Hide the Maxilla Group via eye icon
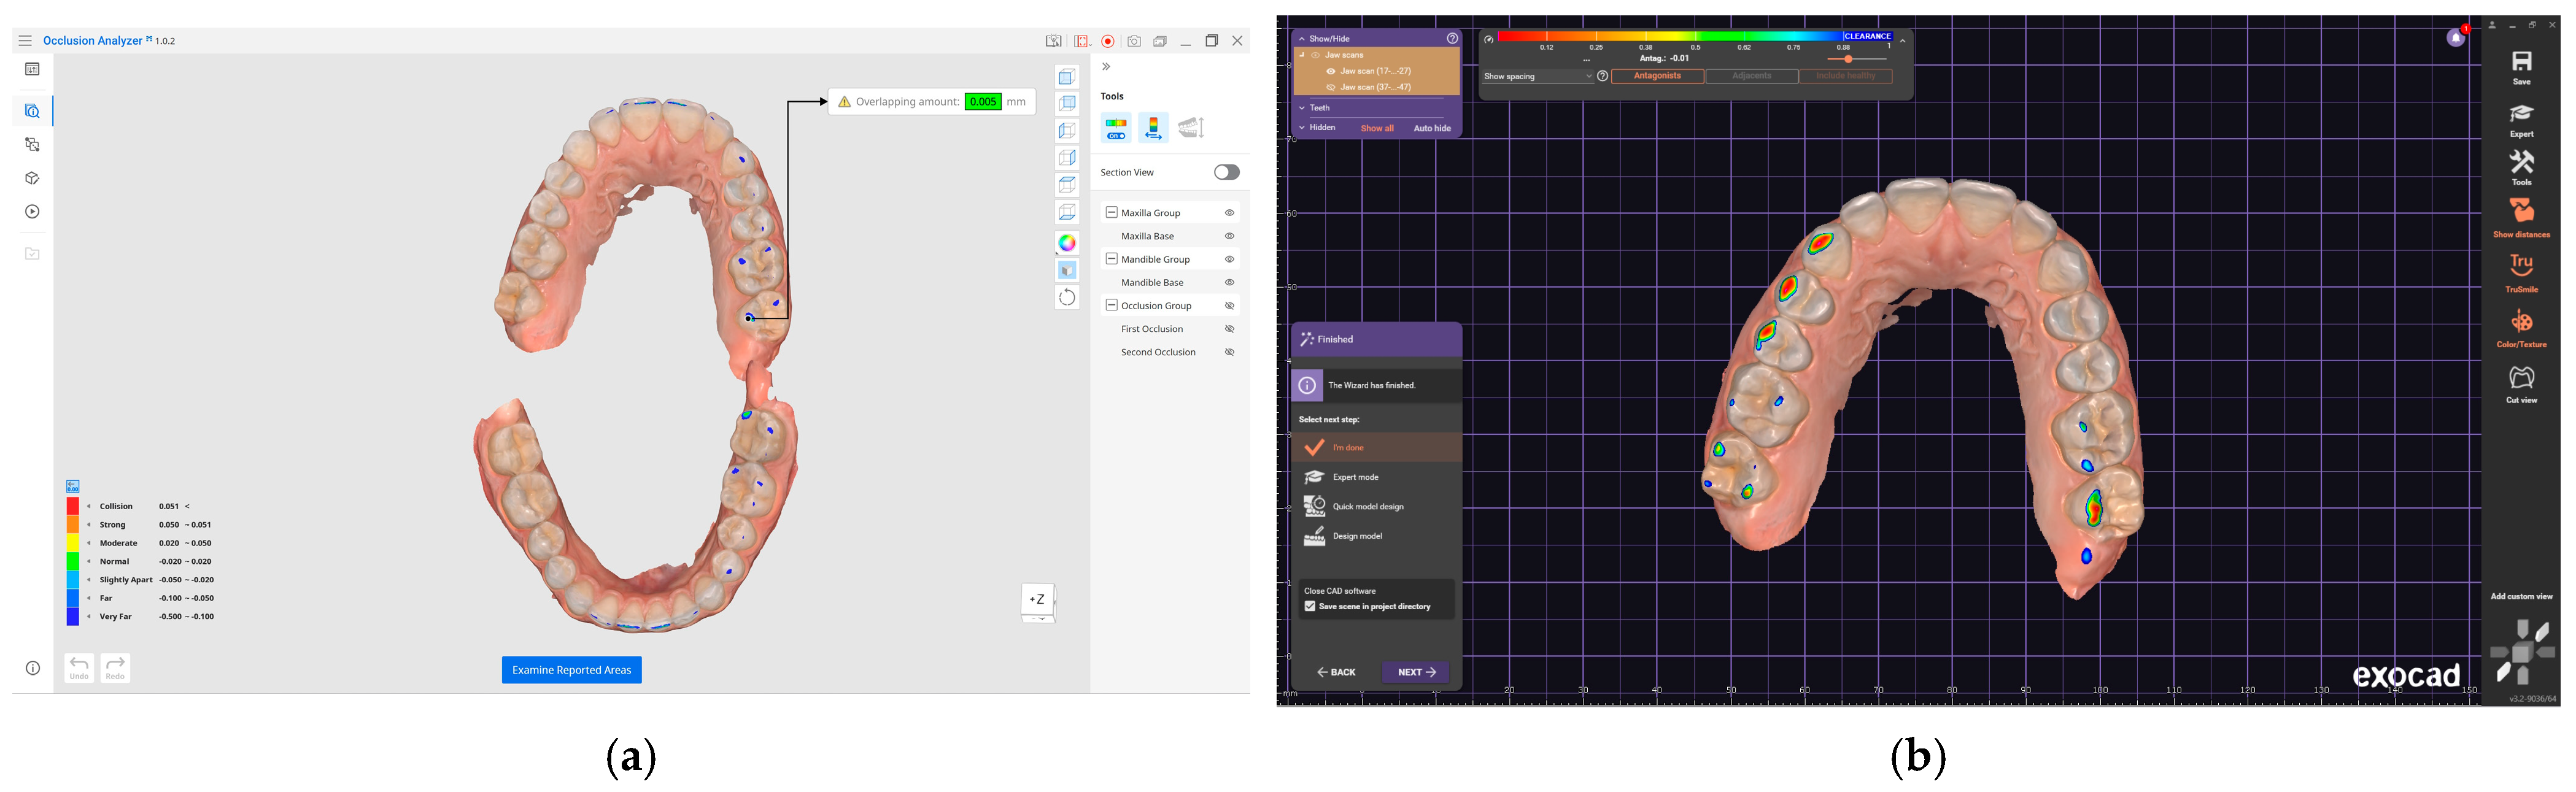 coord(1229,213)
